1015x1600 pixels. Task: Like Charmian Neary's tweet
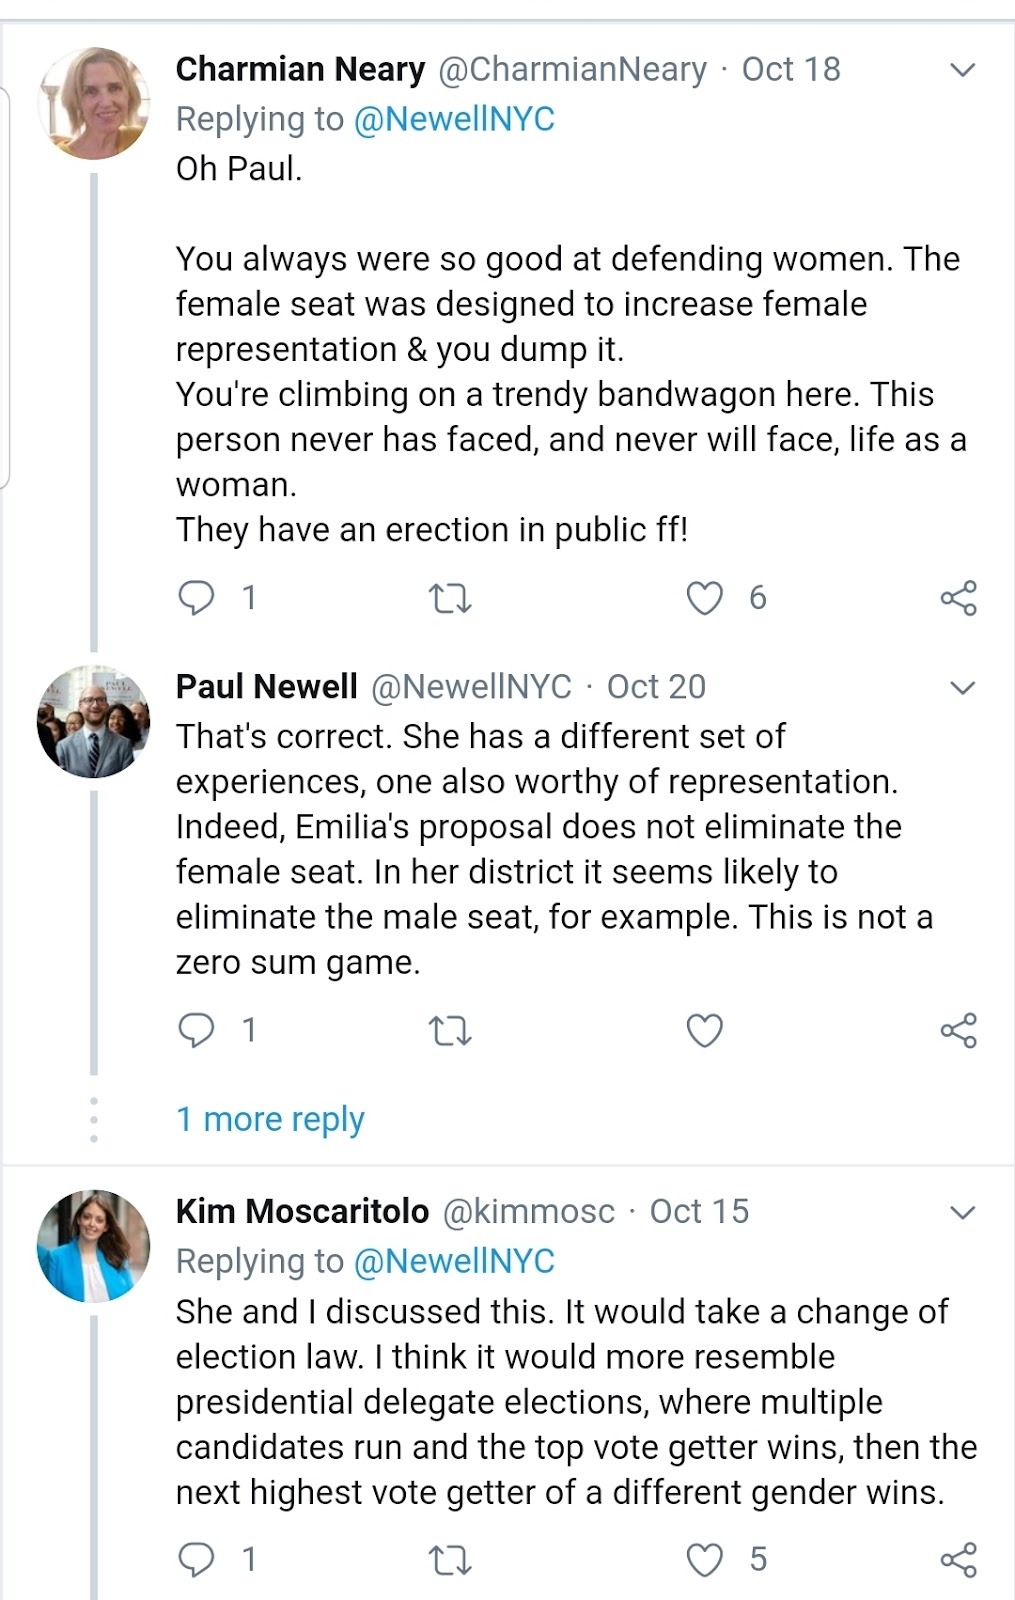coord(705,598)
